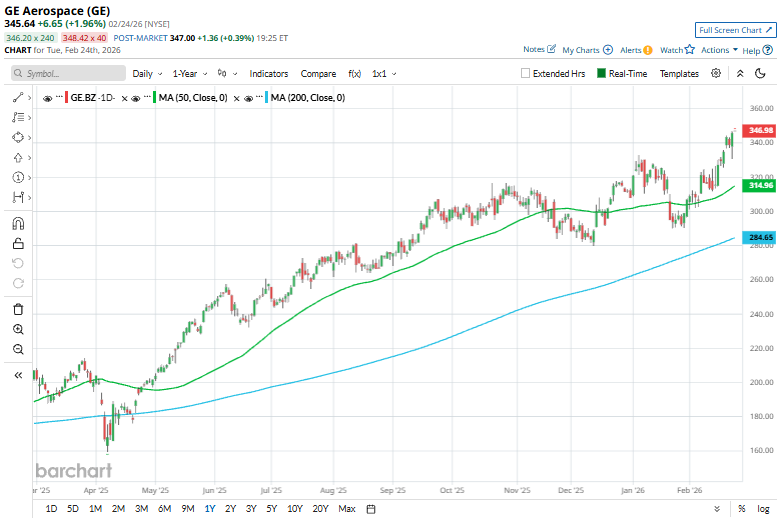Delete drawings with the trash icon
This screenshot has width=781, height=522.
(18, 309)
